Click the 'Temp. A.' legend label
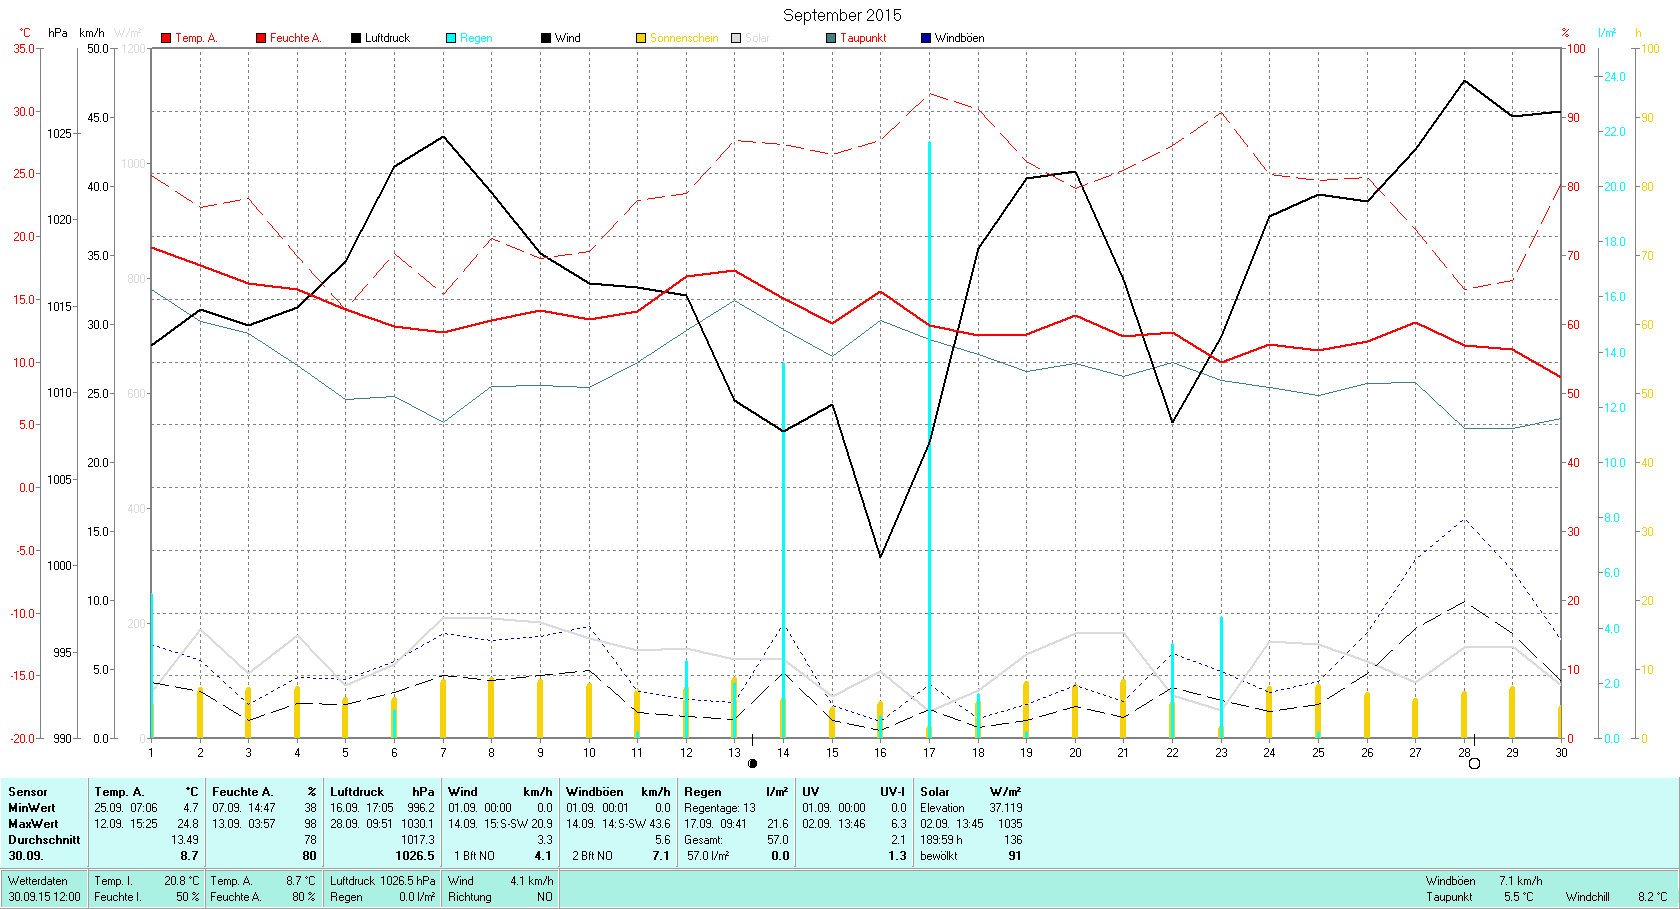Screen dimensions: 1680x909 196,38
